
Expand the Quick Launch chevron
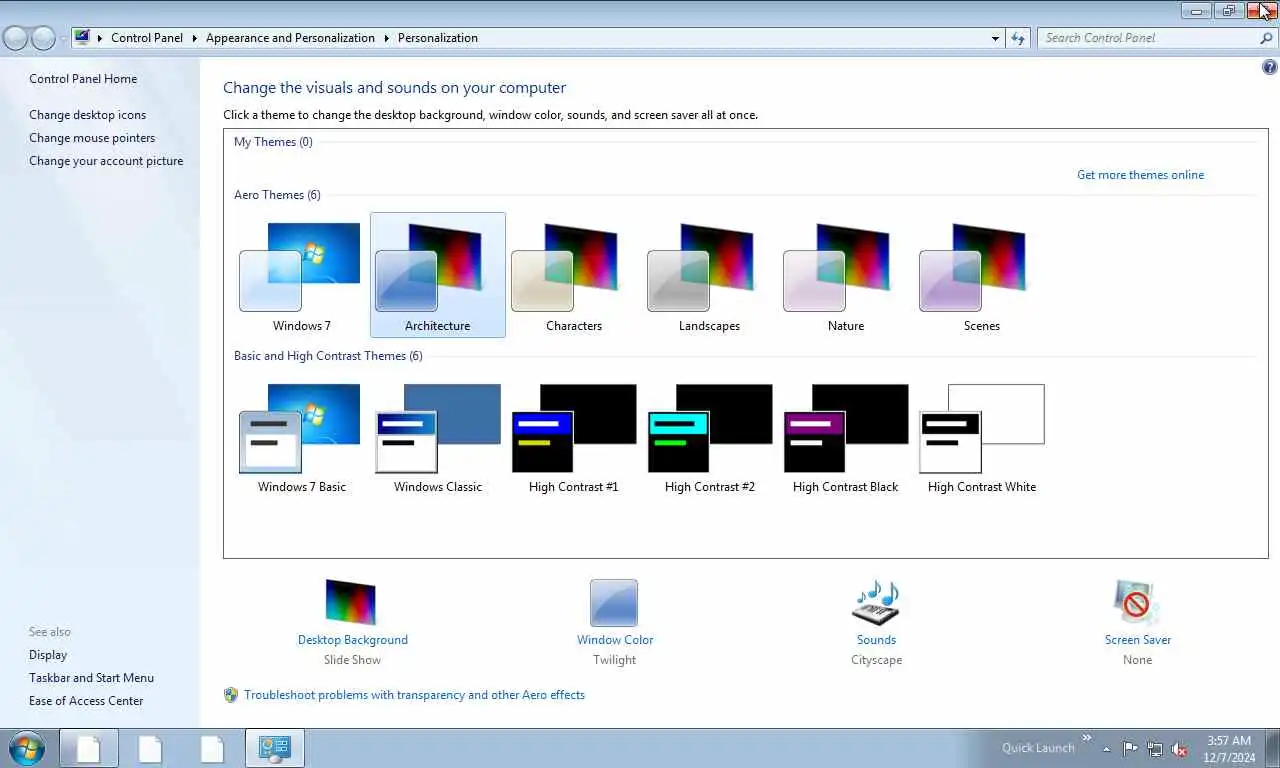tap(1087, 738)
